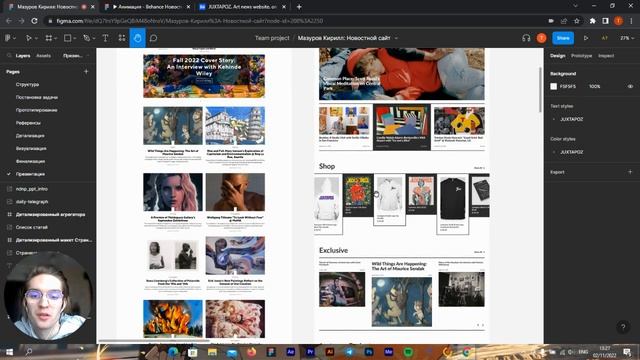Present prototype with the play icon
The image size is (640, 360).
(586, 38)
